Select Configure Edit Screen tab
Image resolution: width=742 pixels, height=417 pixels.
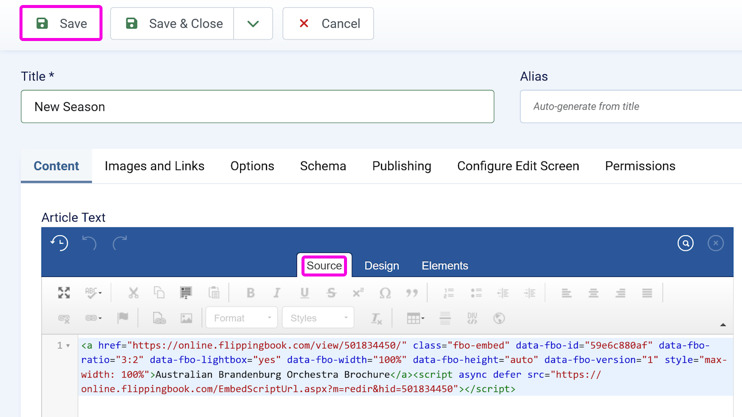point(518,166)
